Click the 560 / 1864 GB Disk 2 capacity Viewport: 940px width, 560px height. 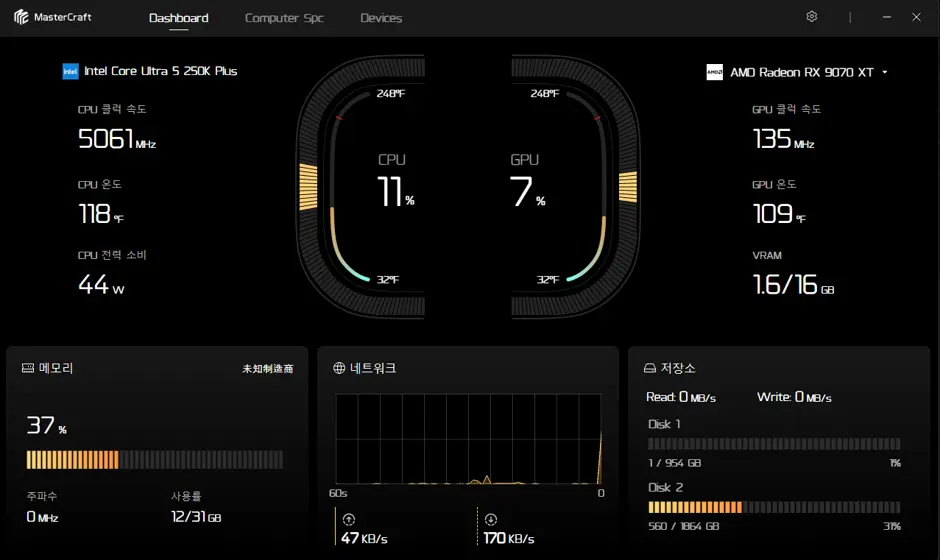(x=684, y=526)
